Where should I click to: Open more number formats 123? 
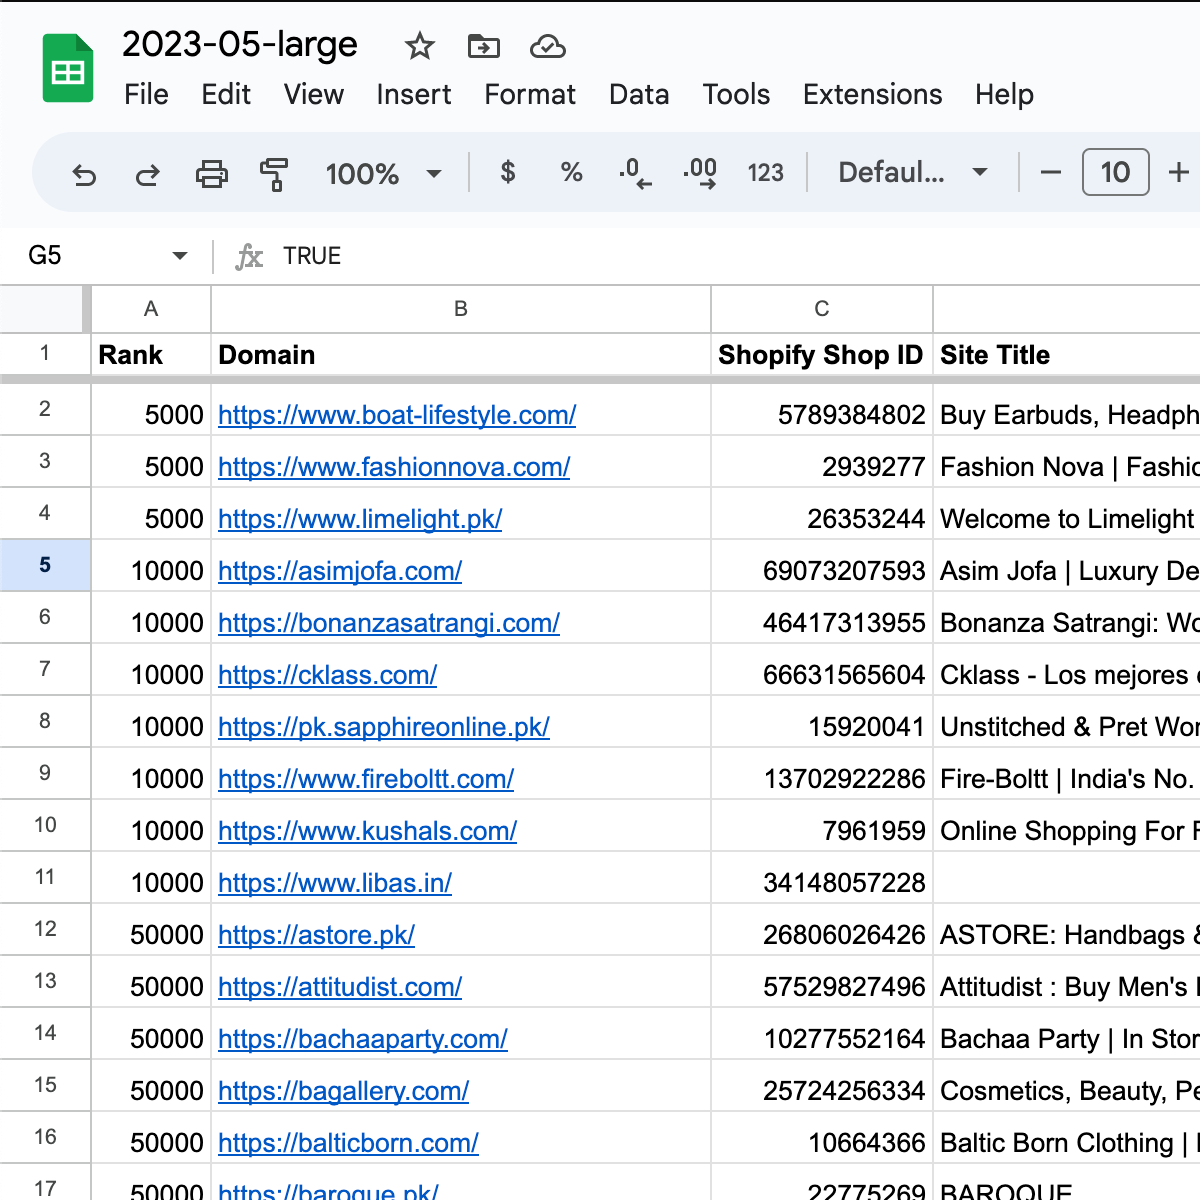point(766,173)
